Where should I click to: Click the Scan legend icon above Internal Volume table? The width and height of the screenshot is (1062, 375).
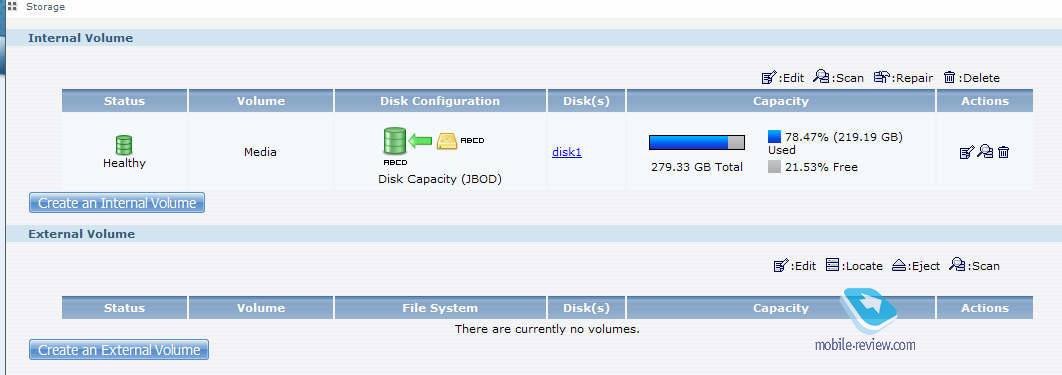[822, 77]
